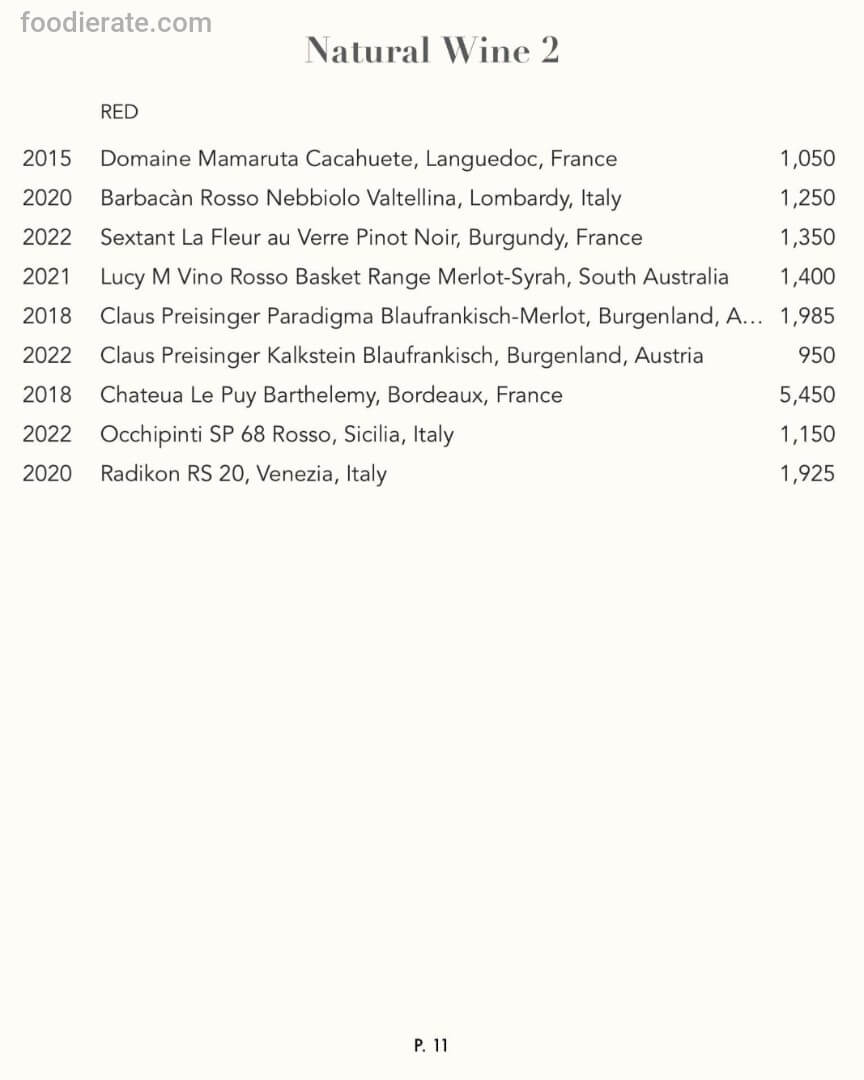
Task: Select Chateua Le Puy Barthelemy wine
Action: (331, 395)
